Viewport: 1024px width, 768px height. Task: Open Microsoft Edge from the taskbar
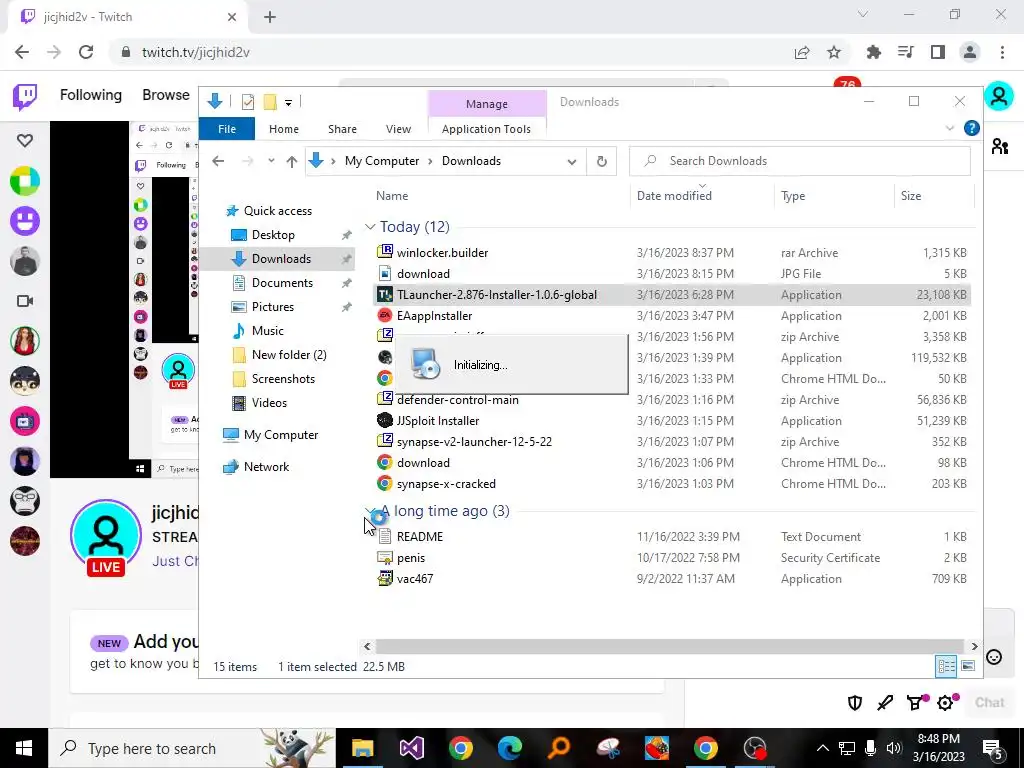(x=509, y=748)
